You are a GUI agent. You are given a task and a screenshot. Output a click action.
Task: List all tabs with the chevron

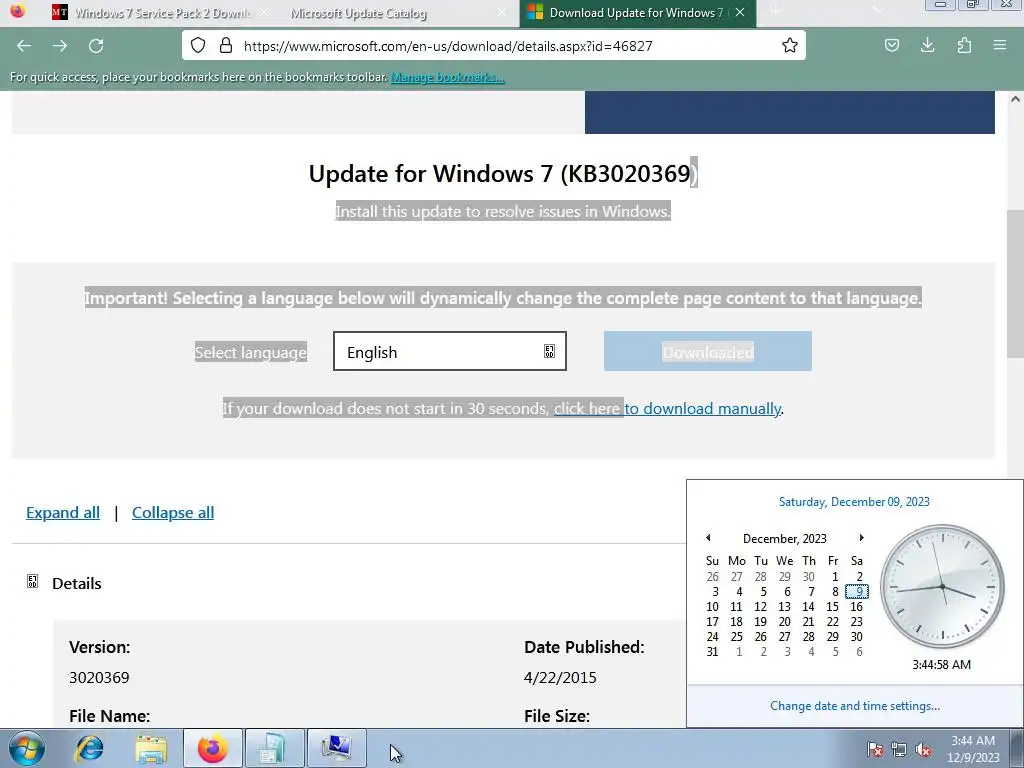877,12
